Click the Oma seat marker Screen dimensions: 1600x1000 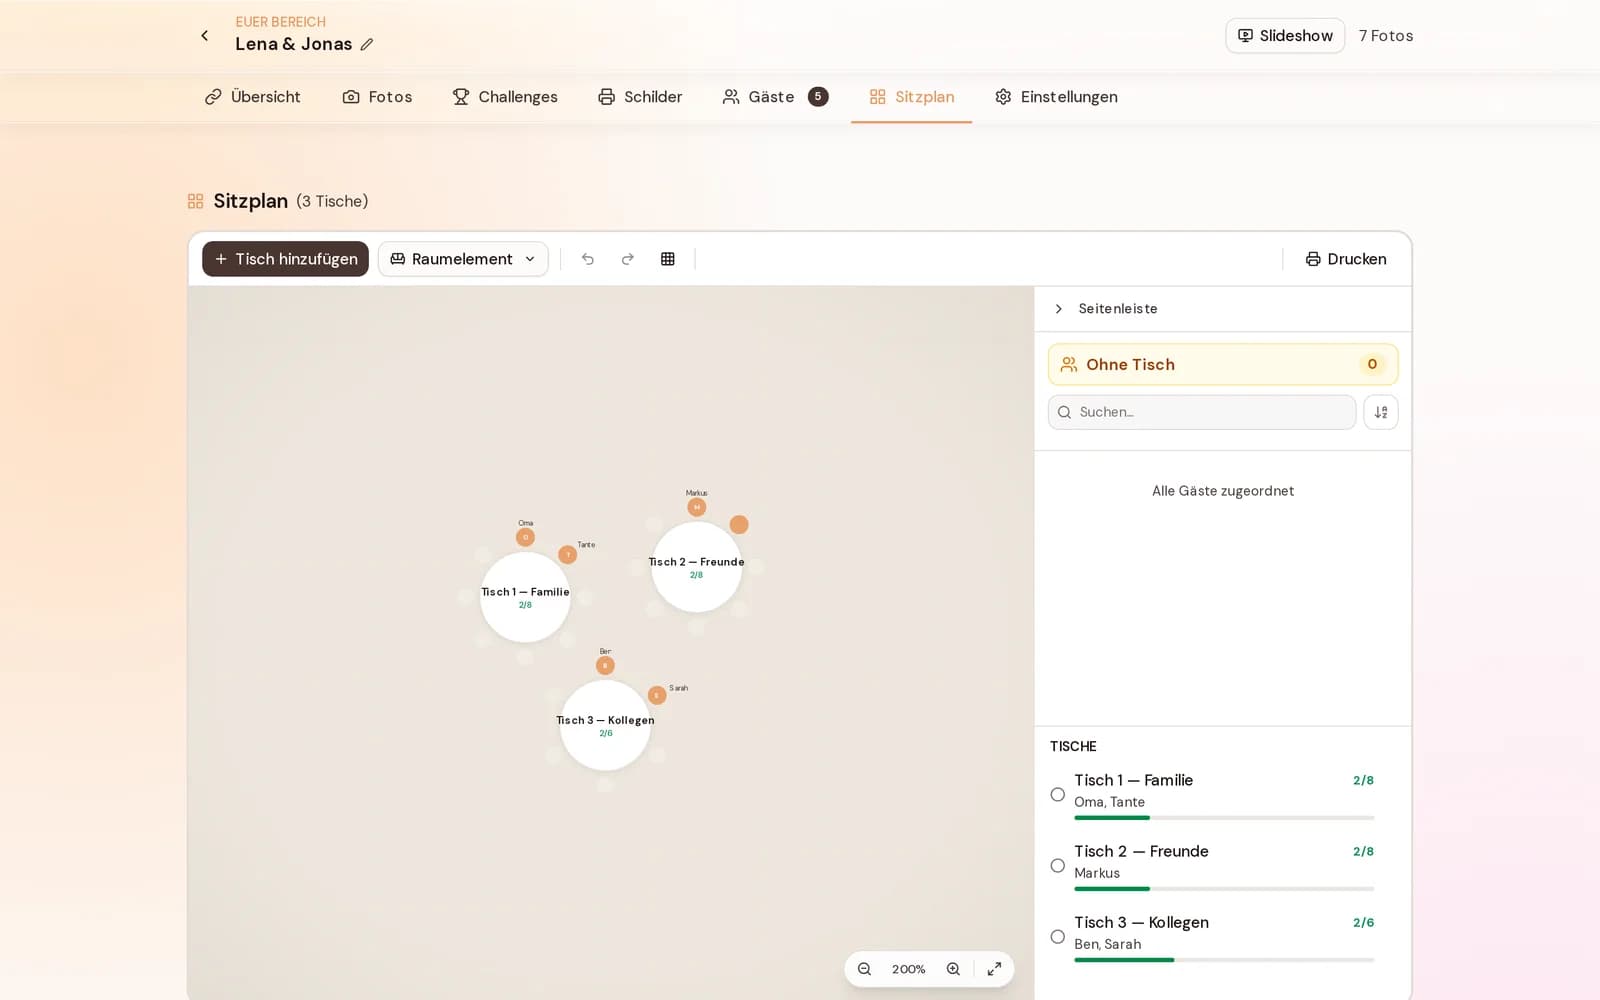tap(525, 537)
